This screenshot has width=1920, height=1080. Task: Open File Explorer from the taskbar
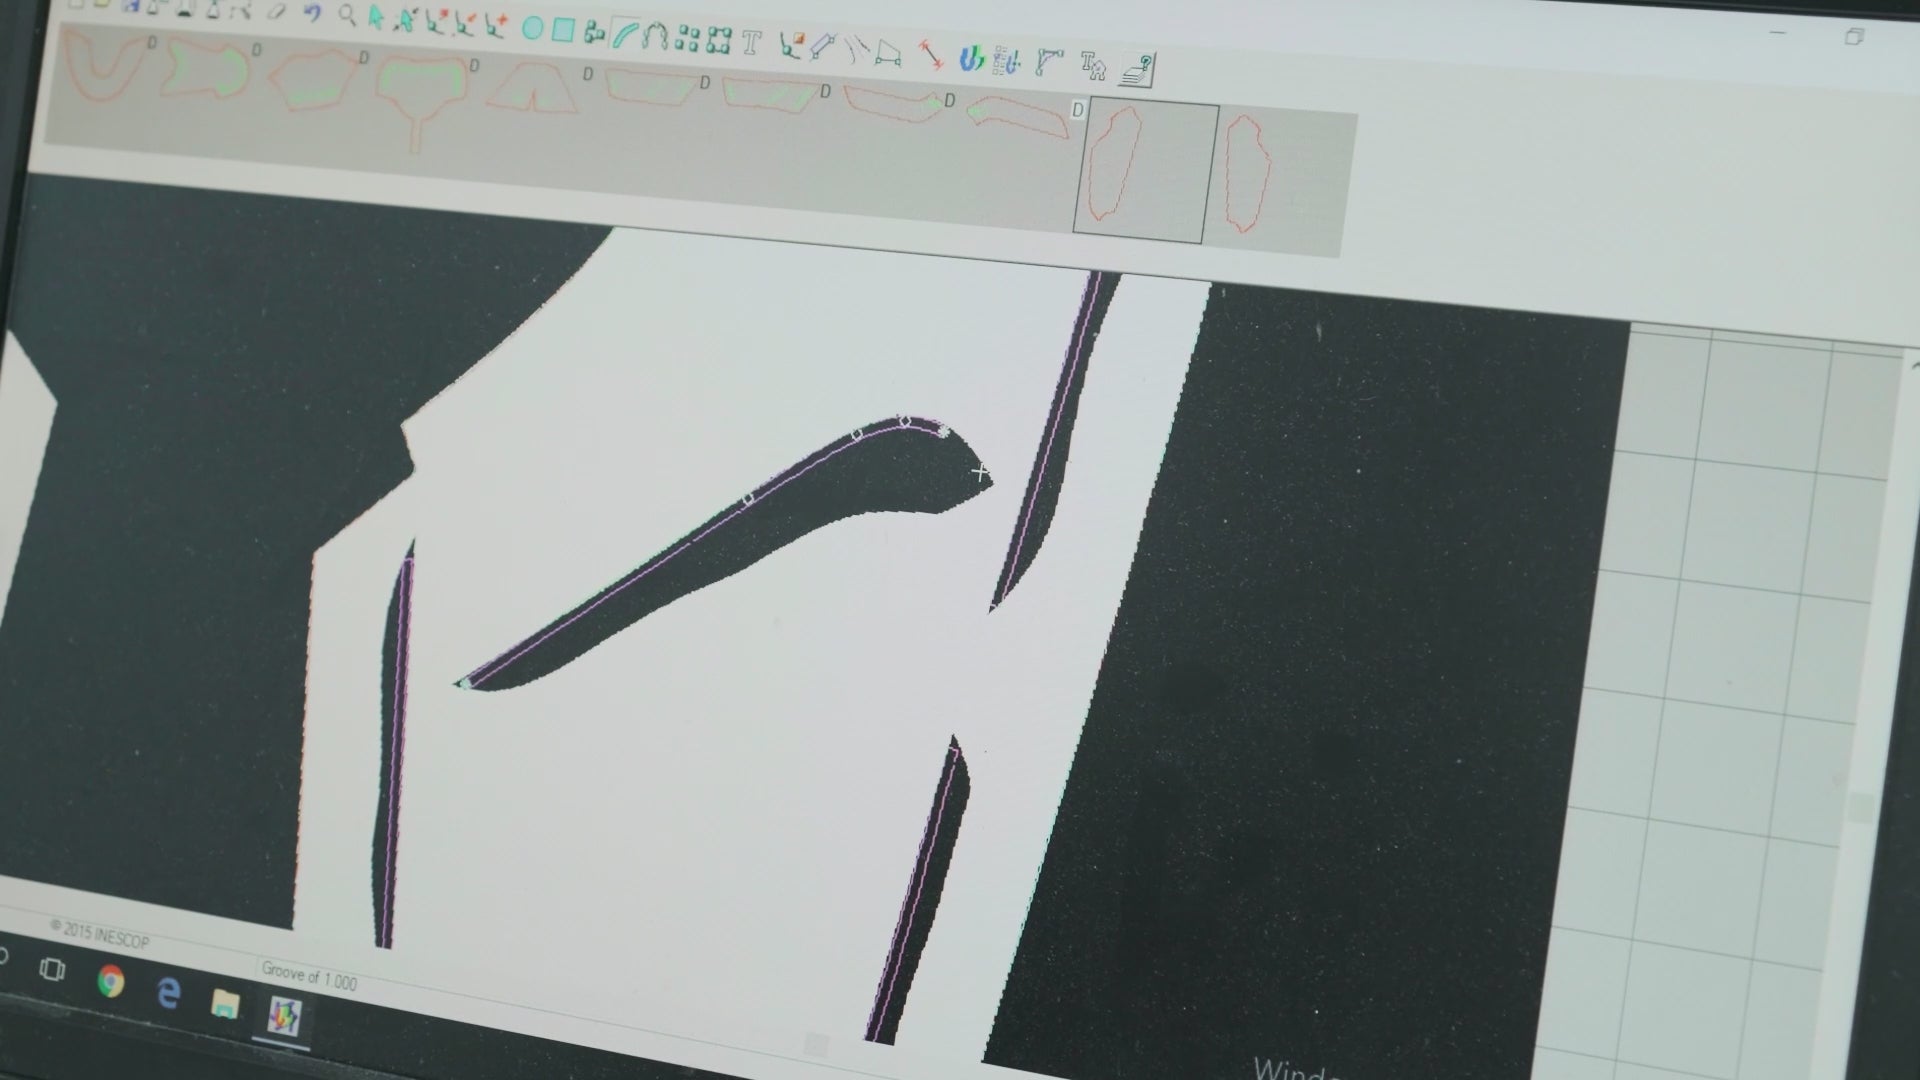pos(226,1003)
